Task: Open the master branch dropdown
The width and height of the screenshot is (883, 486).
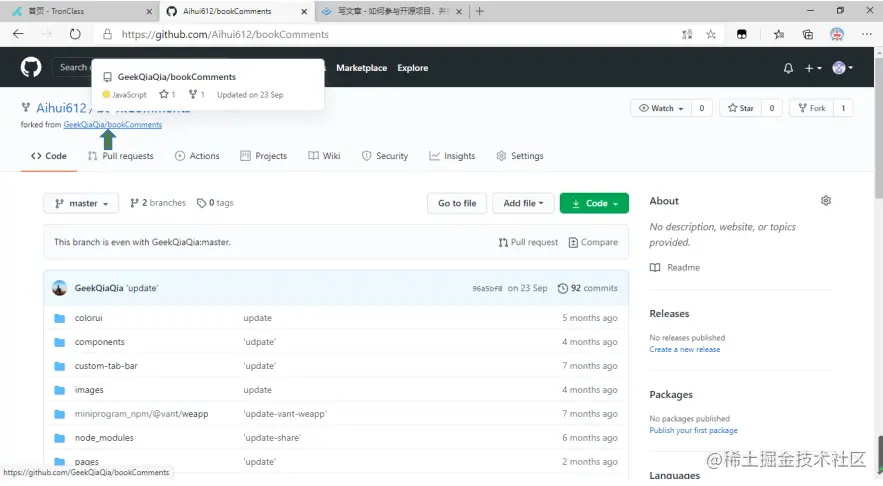Action: [81, 203]
